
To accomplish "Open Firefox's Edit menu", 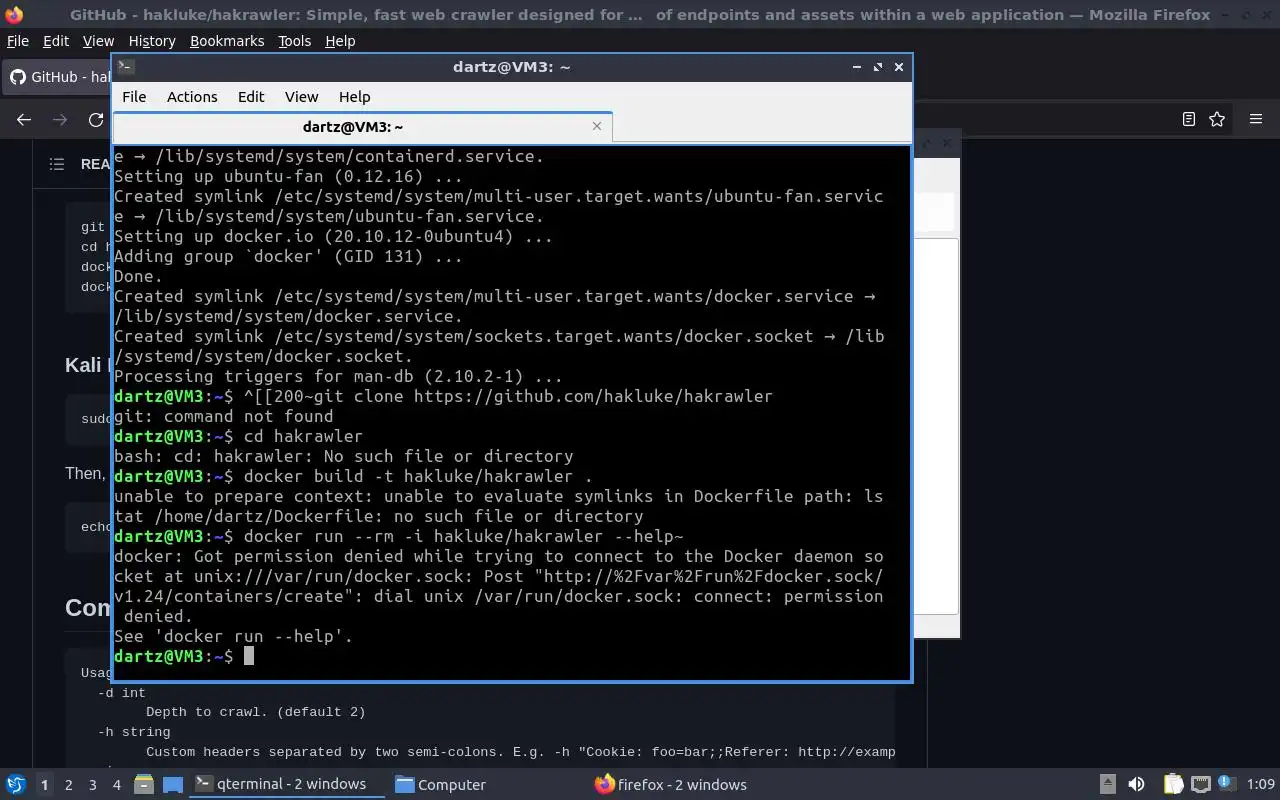I will point(56,41).
